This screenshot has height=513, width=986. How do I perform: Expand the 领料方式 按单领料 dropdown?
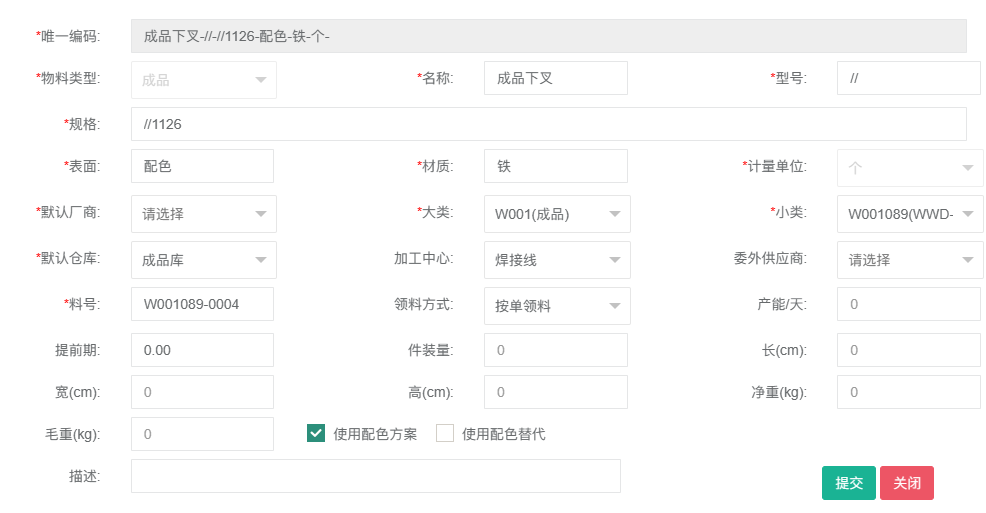tap(556, 305)
